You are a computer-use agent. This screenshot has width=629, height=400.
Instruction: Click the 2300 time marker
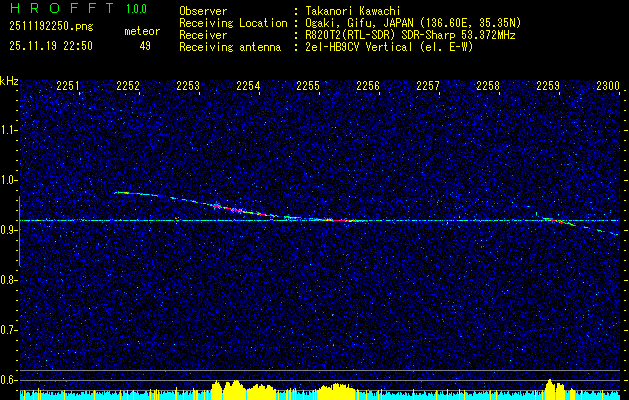tap(608, 85)
